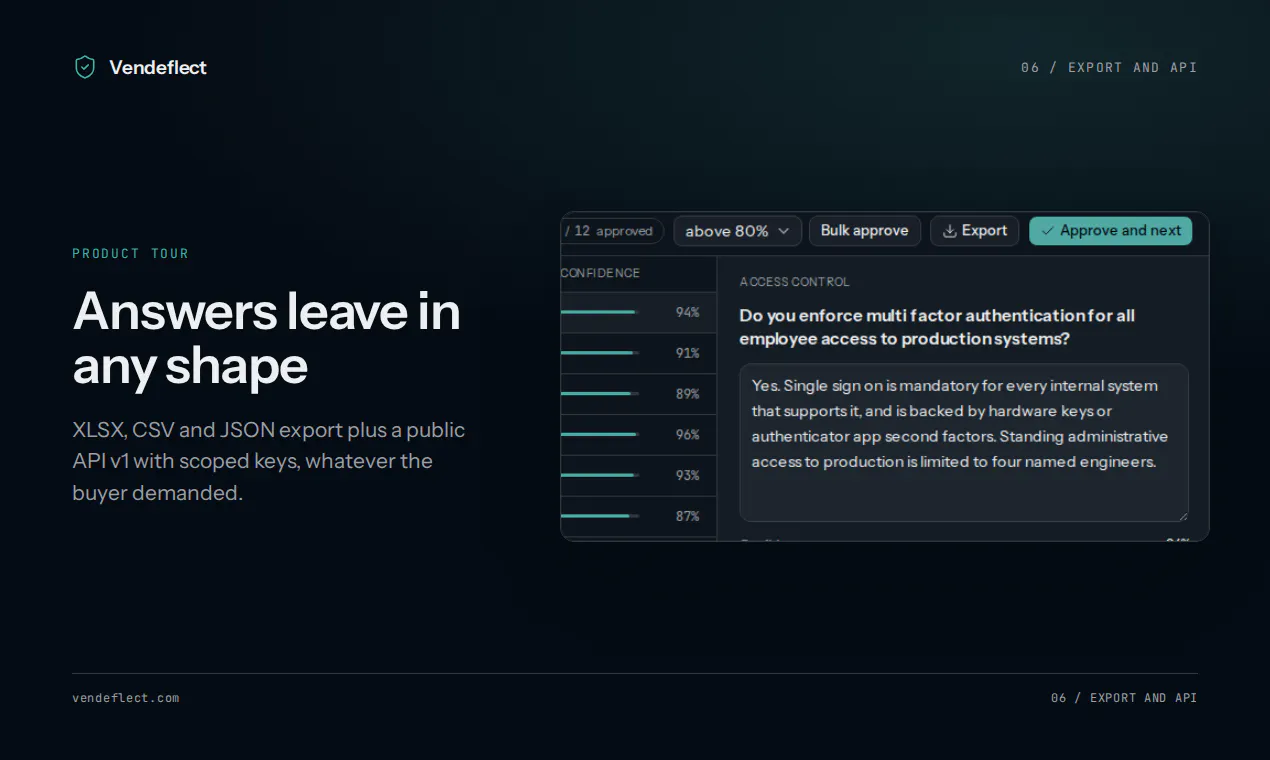Open the above 80% confidence filter dropdown
The image size is (1270, 760).
point(737,231)
